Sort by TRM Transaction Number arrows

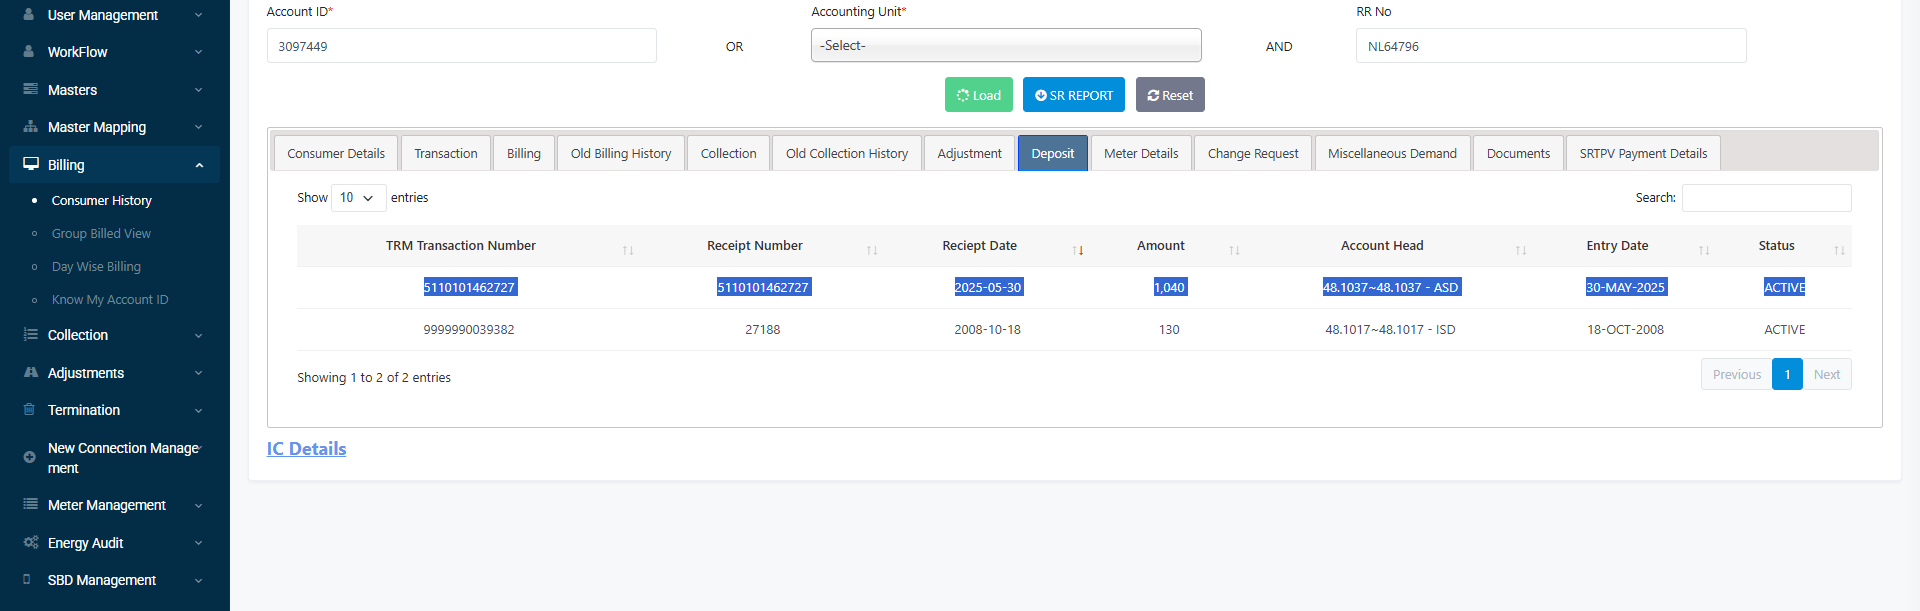coord(628,250)
